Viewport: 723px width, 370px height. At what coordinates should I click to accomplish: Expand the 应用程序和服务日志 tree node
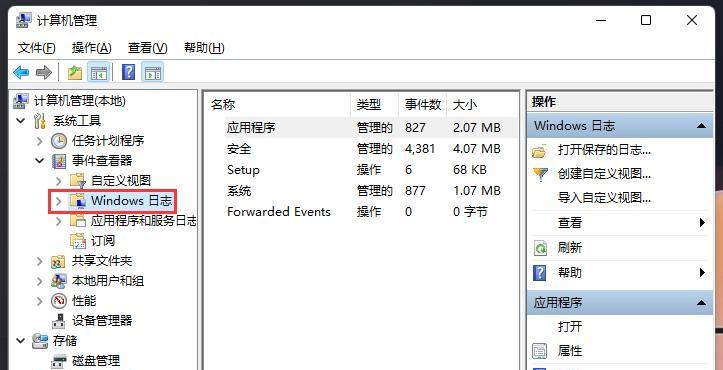pyautogui.click(x=58, y=221)
